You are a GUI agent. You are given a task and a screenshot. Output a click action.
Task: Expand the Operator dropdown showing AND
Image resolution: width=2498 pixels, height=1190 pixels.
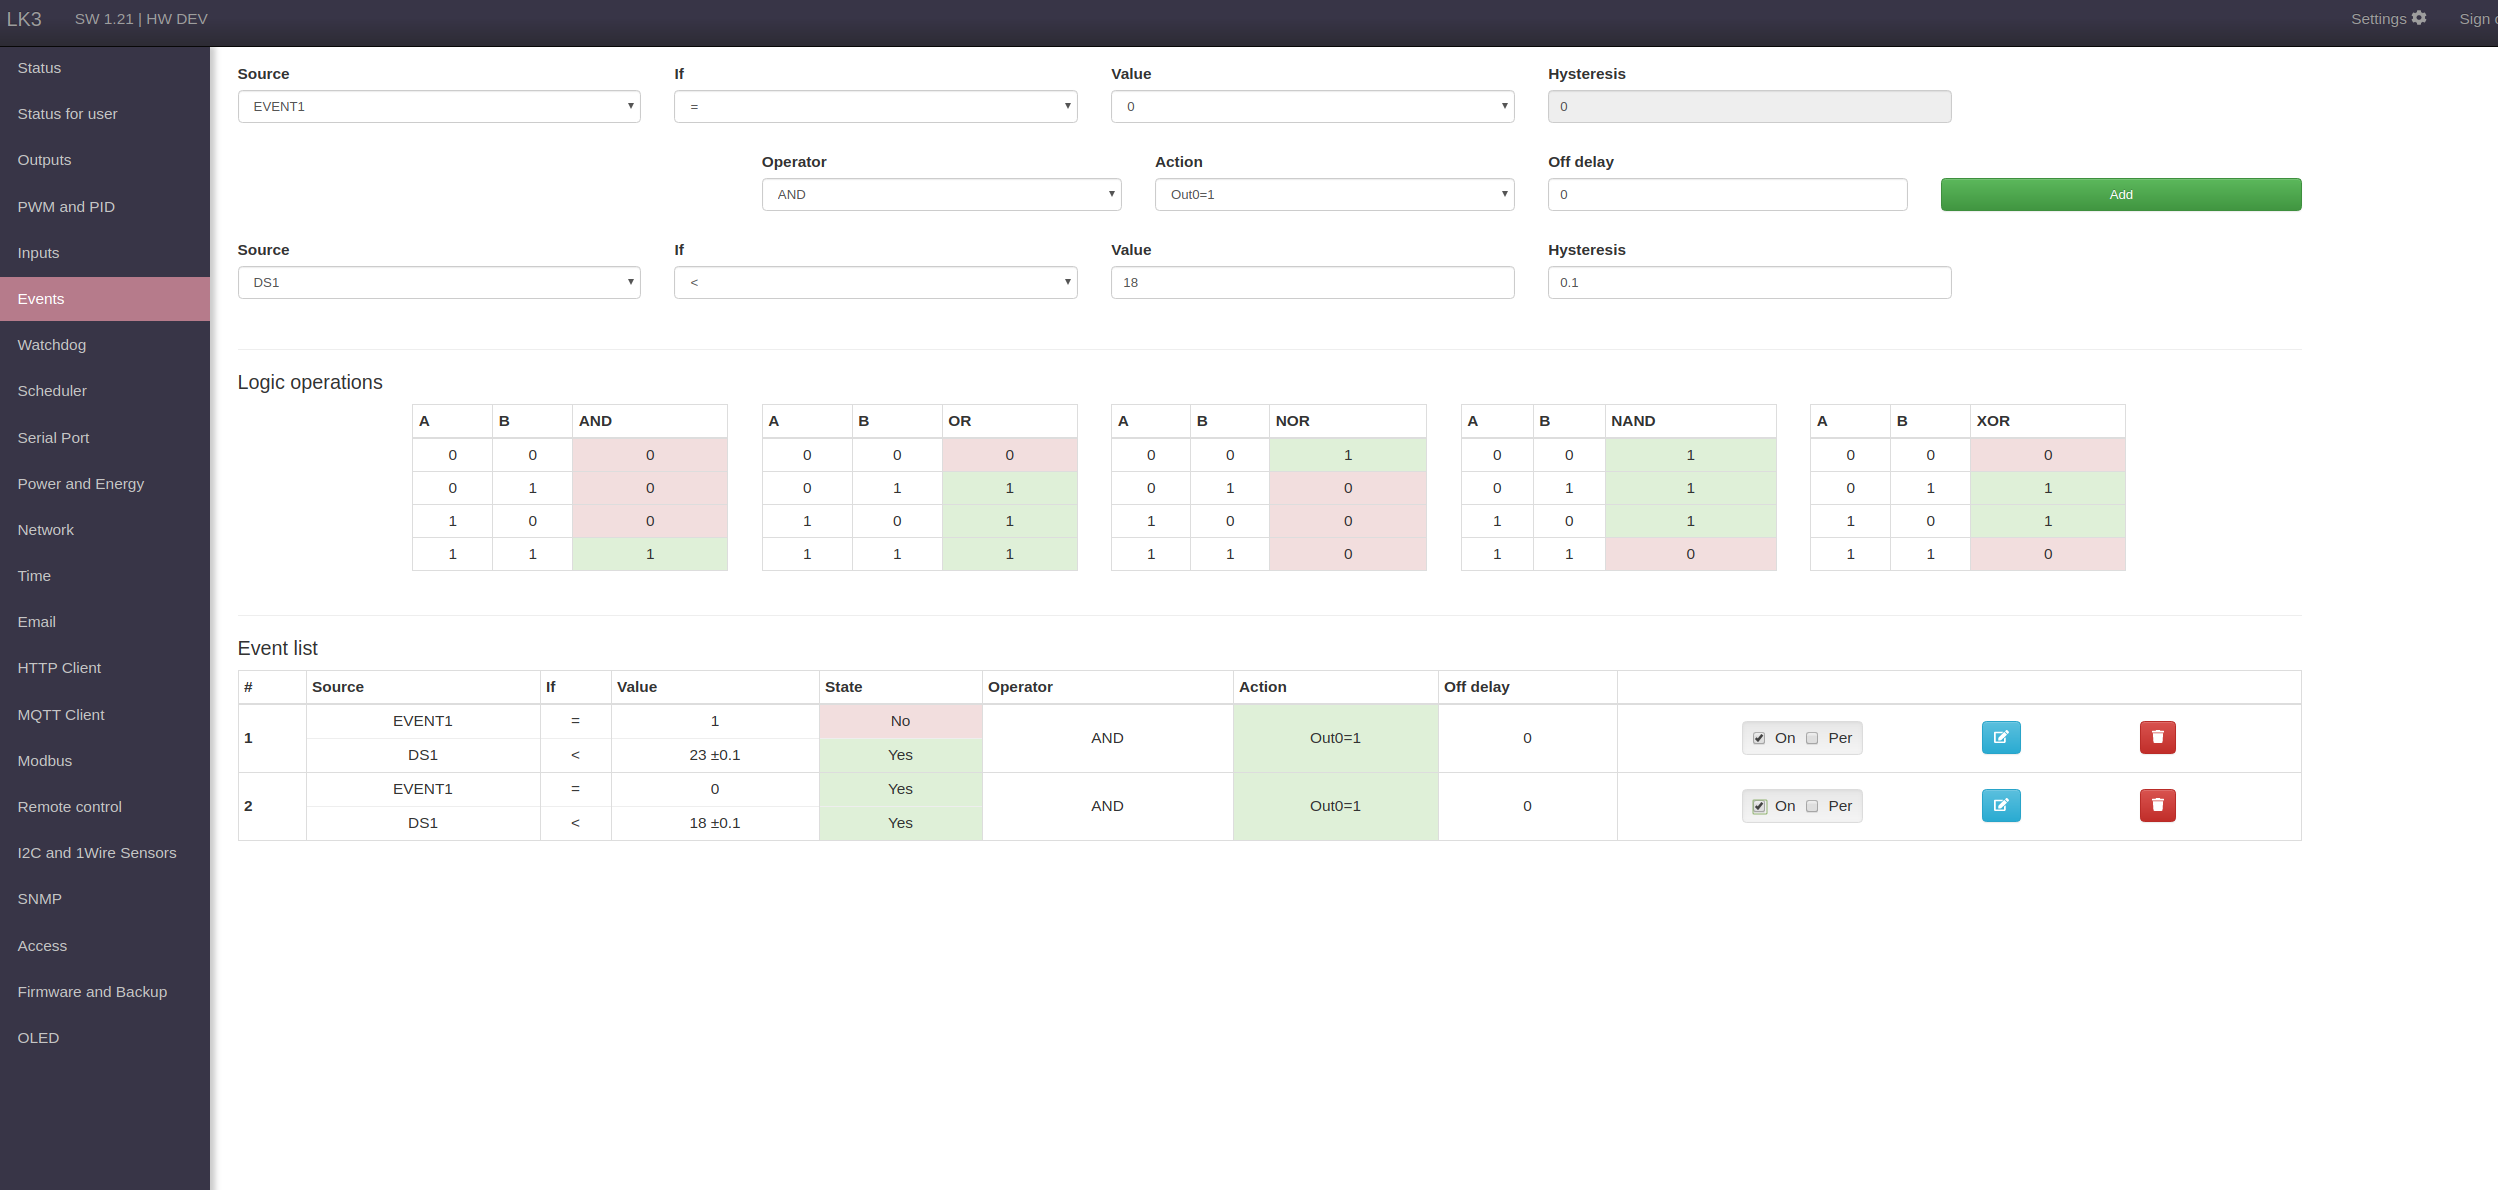point(941,195)
